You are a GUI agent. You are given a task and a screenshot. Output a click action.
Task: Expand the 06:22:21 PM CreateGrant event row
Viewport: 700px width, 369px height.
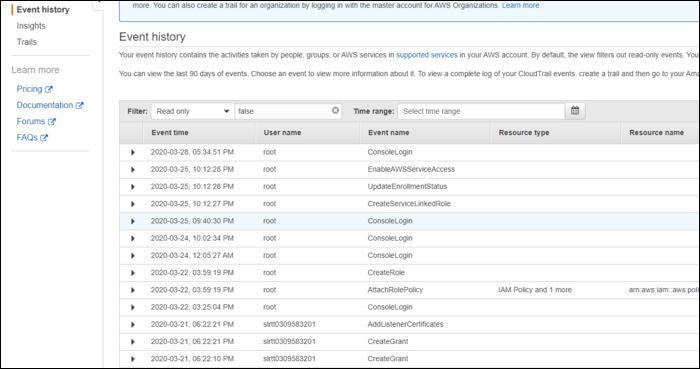[133, 342]
